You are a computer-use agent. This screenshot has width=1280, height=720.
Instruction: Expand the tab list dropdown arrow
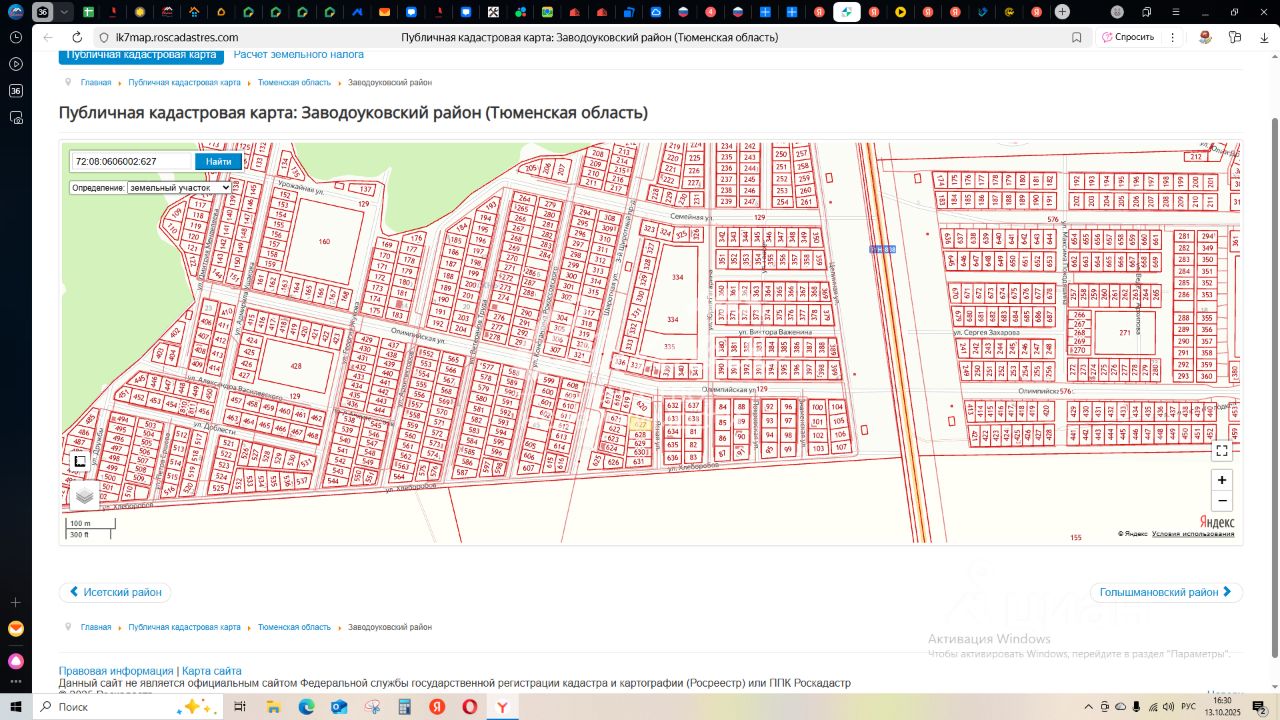point(64,12)
